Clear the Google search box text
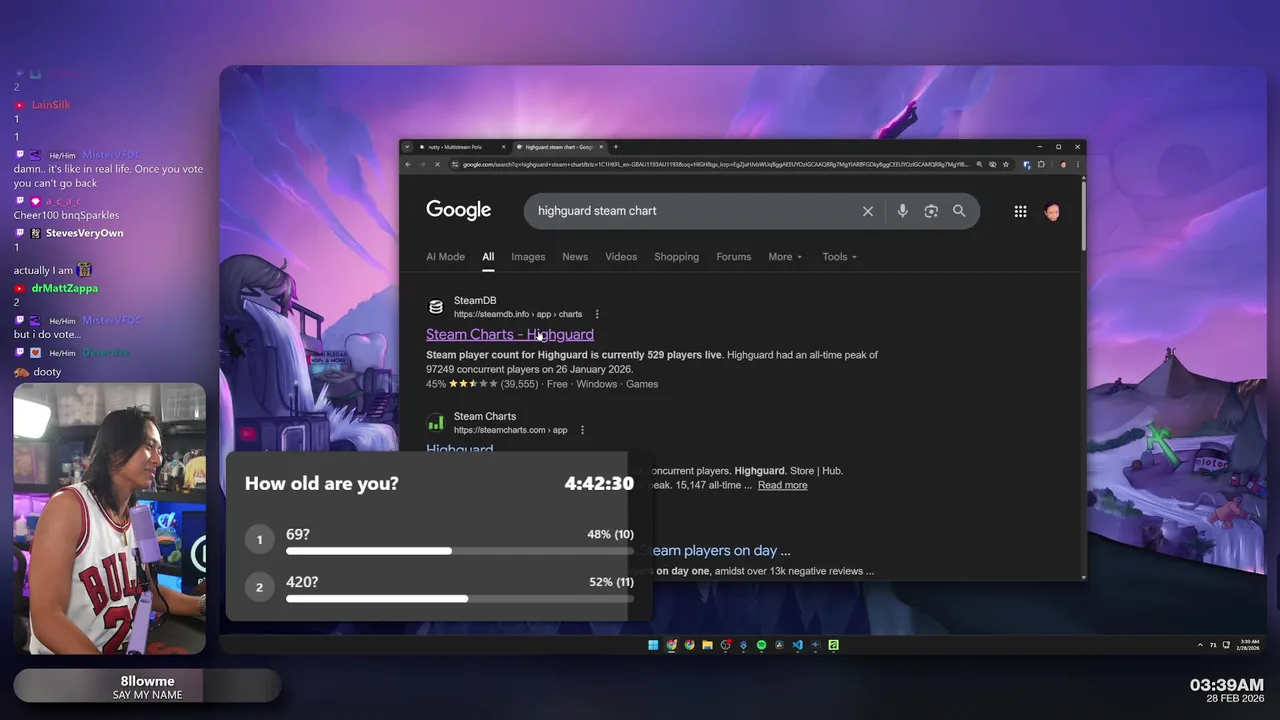 [868, 211]
